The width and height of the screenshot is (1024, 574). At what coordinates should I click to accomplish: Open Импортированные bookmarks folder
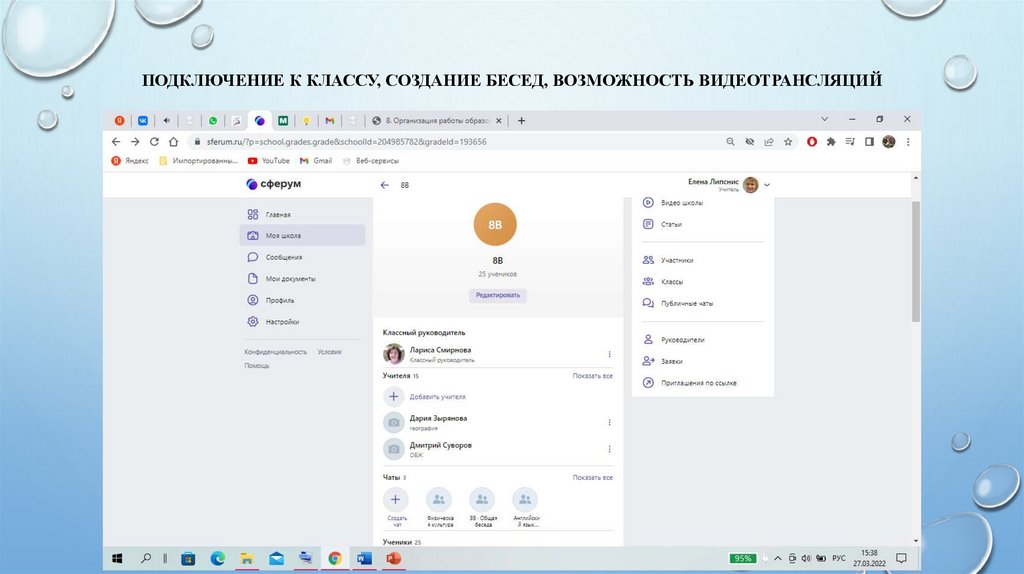click(x=198, y=161)
